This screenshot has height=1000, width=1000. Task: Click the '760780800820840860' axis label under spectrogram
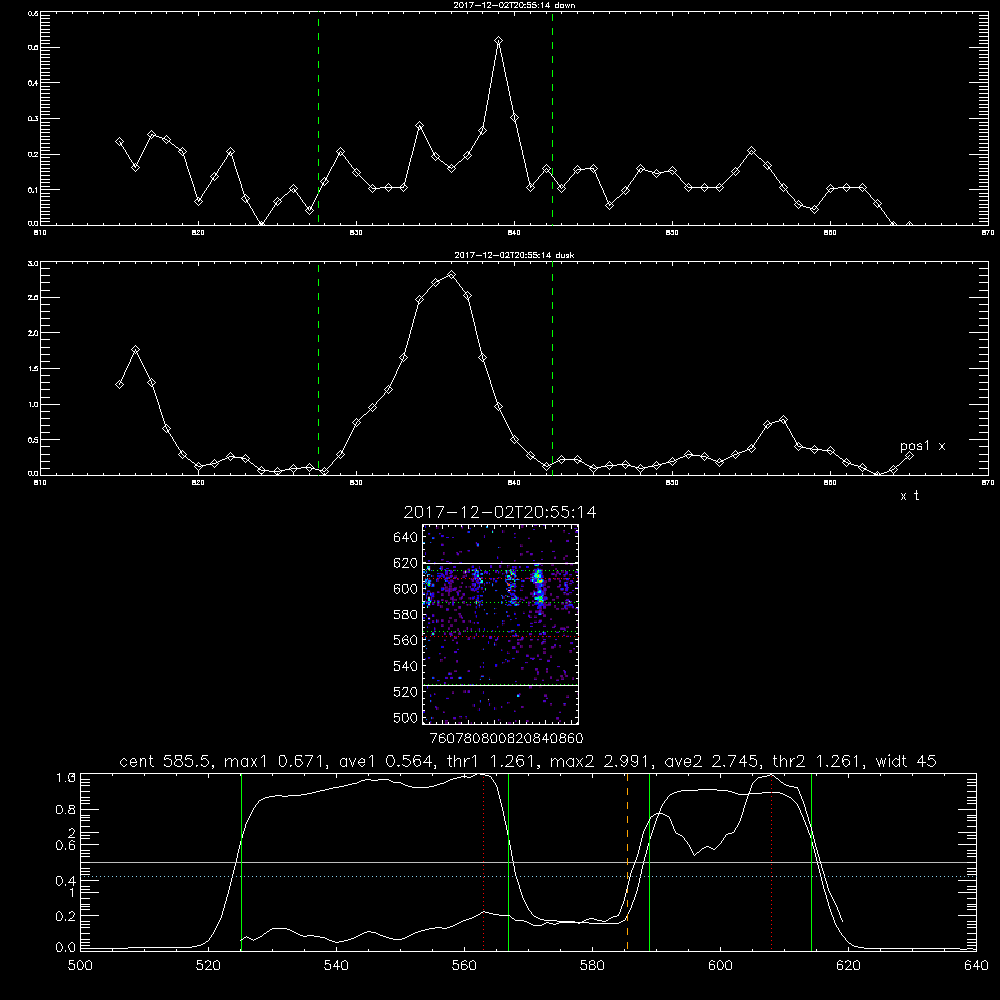pyautogui.click(x=506, y=738)
